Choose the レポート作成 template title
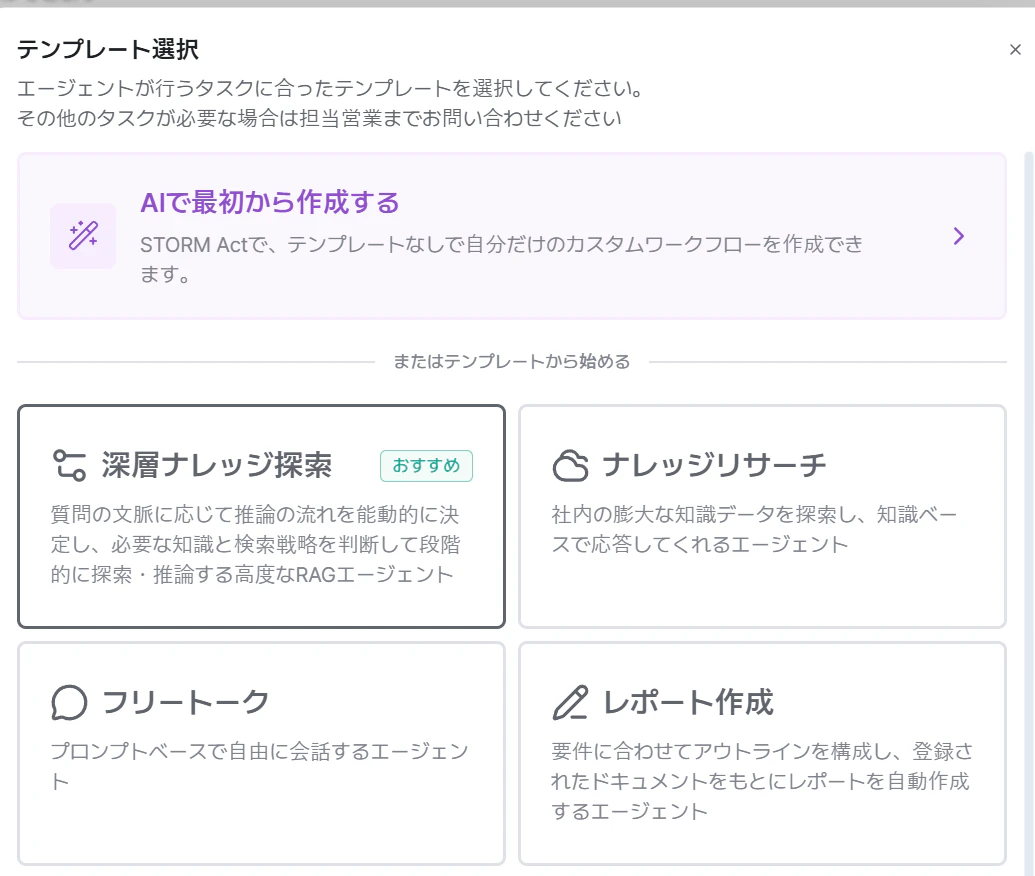Screen dimensions: 1035x876 click(x=688, y=702)
